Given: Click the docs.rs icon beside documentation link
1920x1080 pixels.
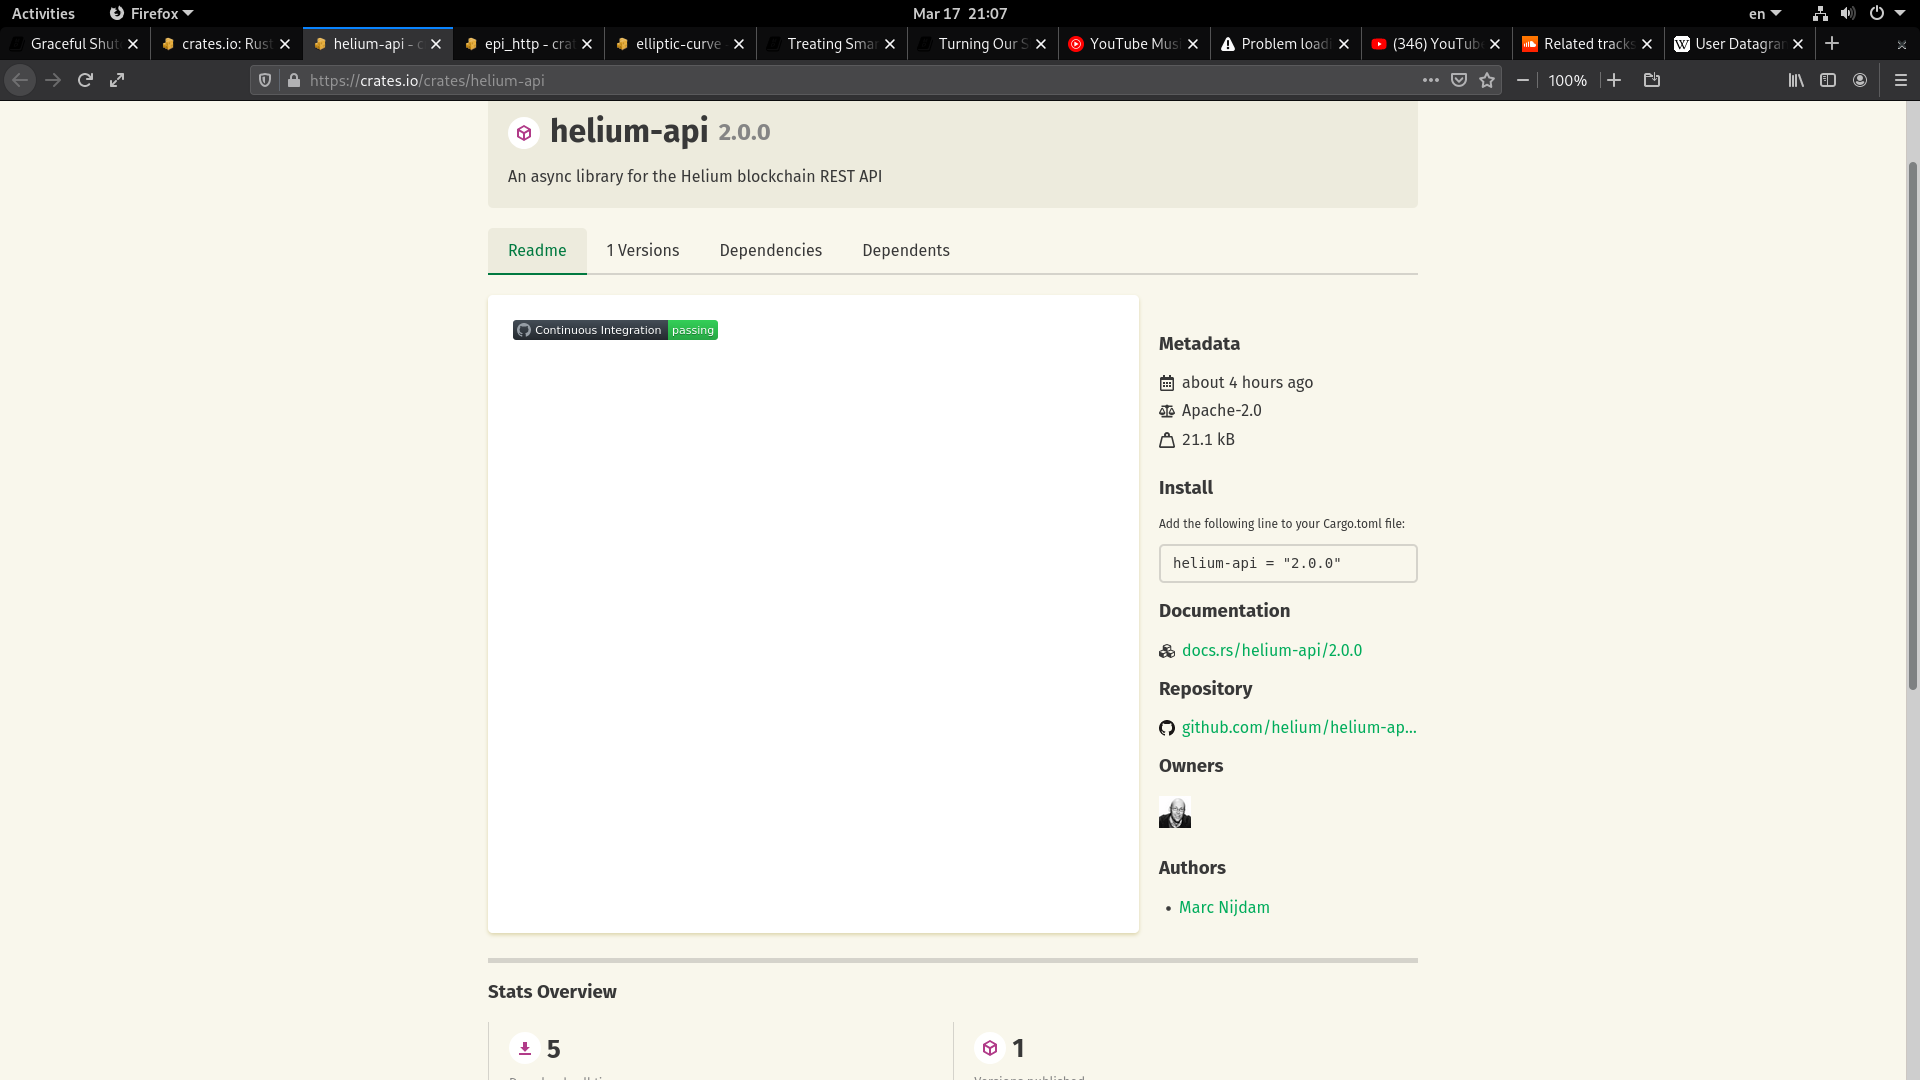Looking at the screenshot, I should pos(1167,651).
